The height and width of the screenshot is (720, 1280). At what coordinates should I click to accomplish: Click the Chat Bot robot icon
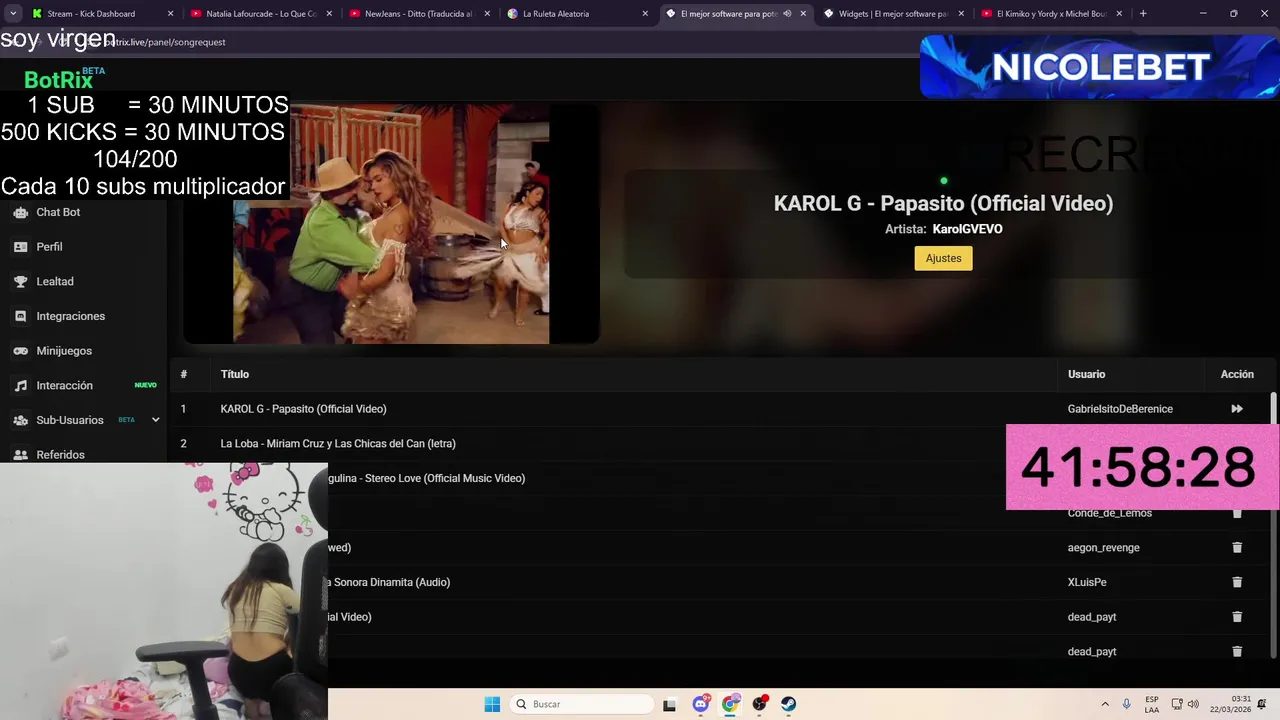20,212
